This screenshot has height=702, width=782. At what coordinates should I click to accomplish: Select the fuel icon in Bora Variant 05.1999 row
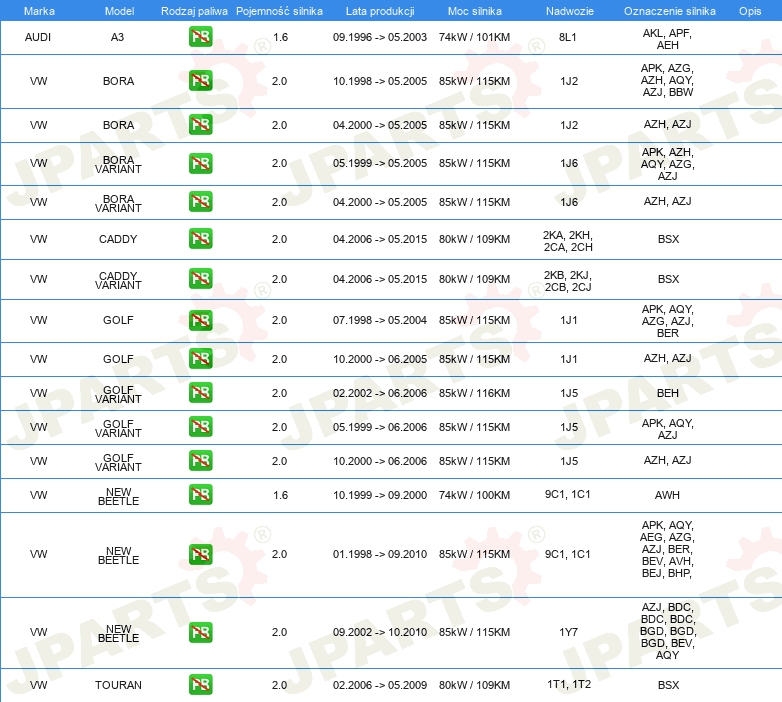(200, 163)
